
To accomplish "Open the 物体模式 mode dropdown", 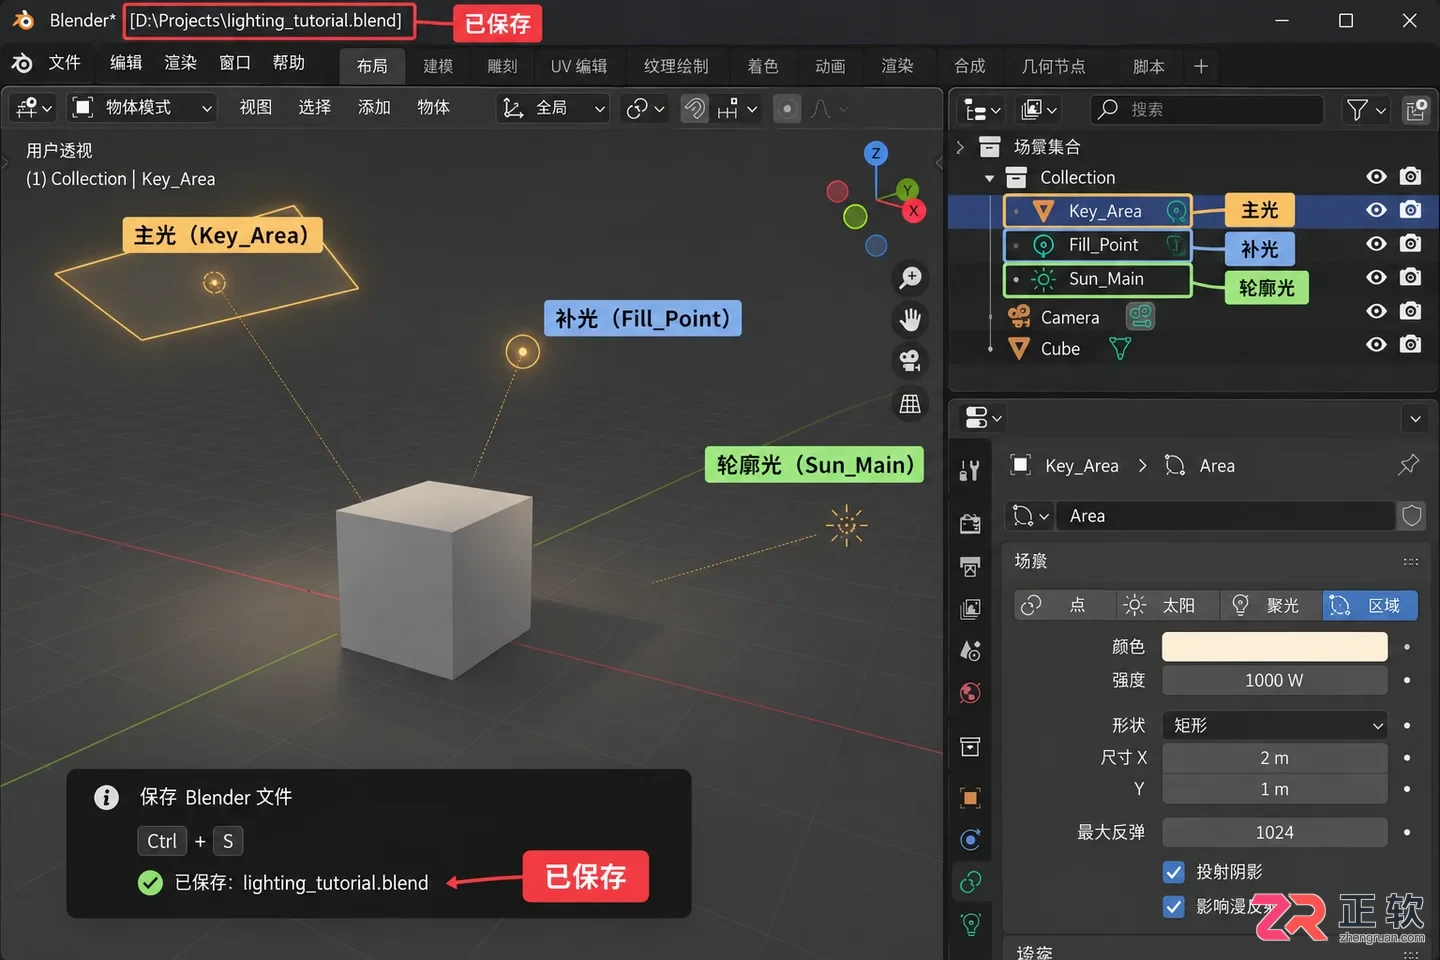I will tap(142, 108).
